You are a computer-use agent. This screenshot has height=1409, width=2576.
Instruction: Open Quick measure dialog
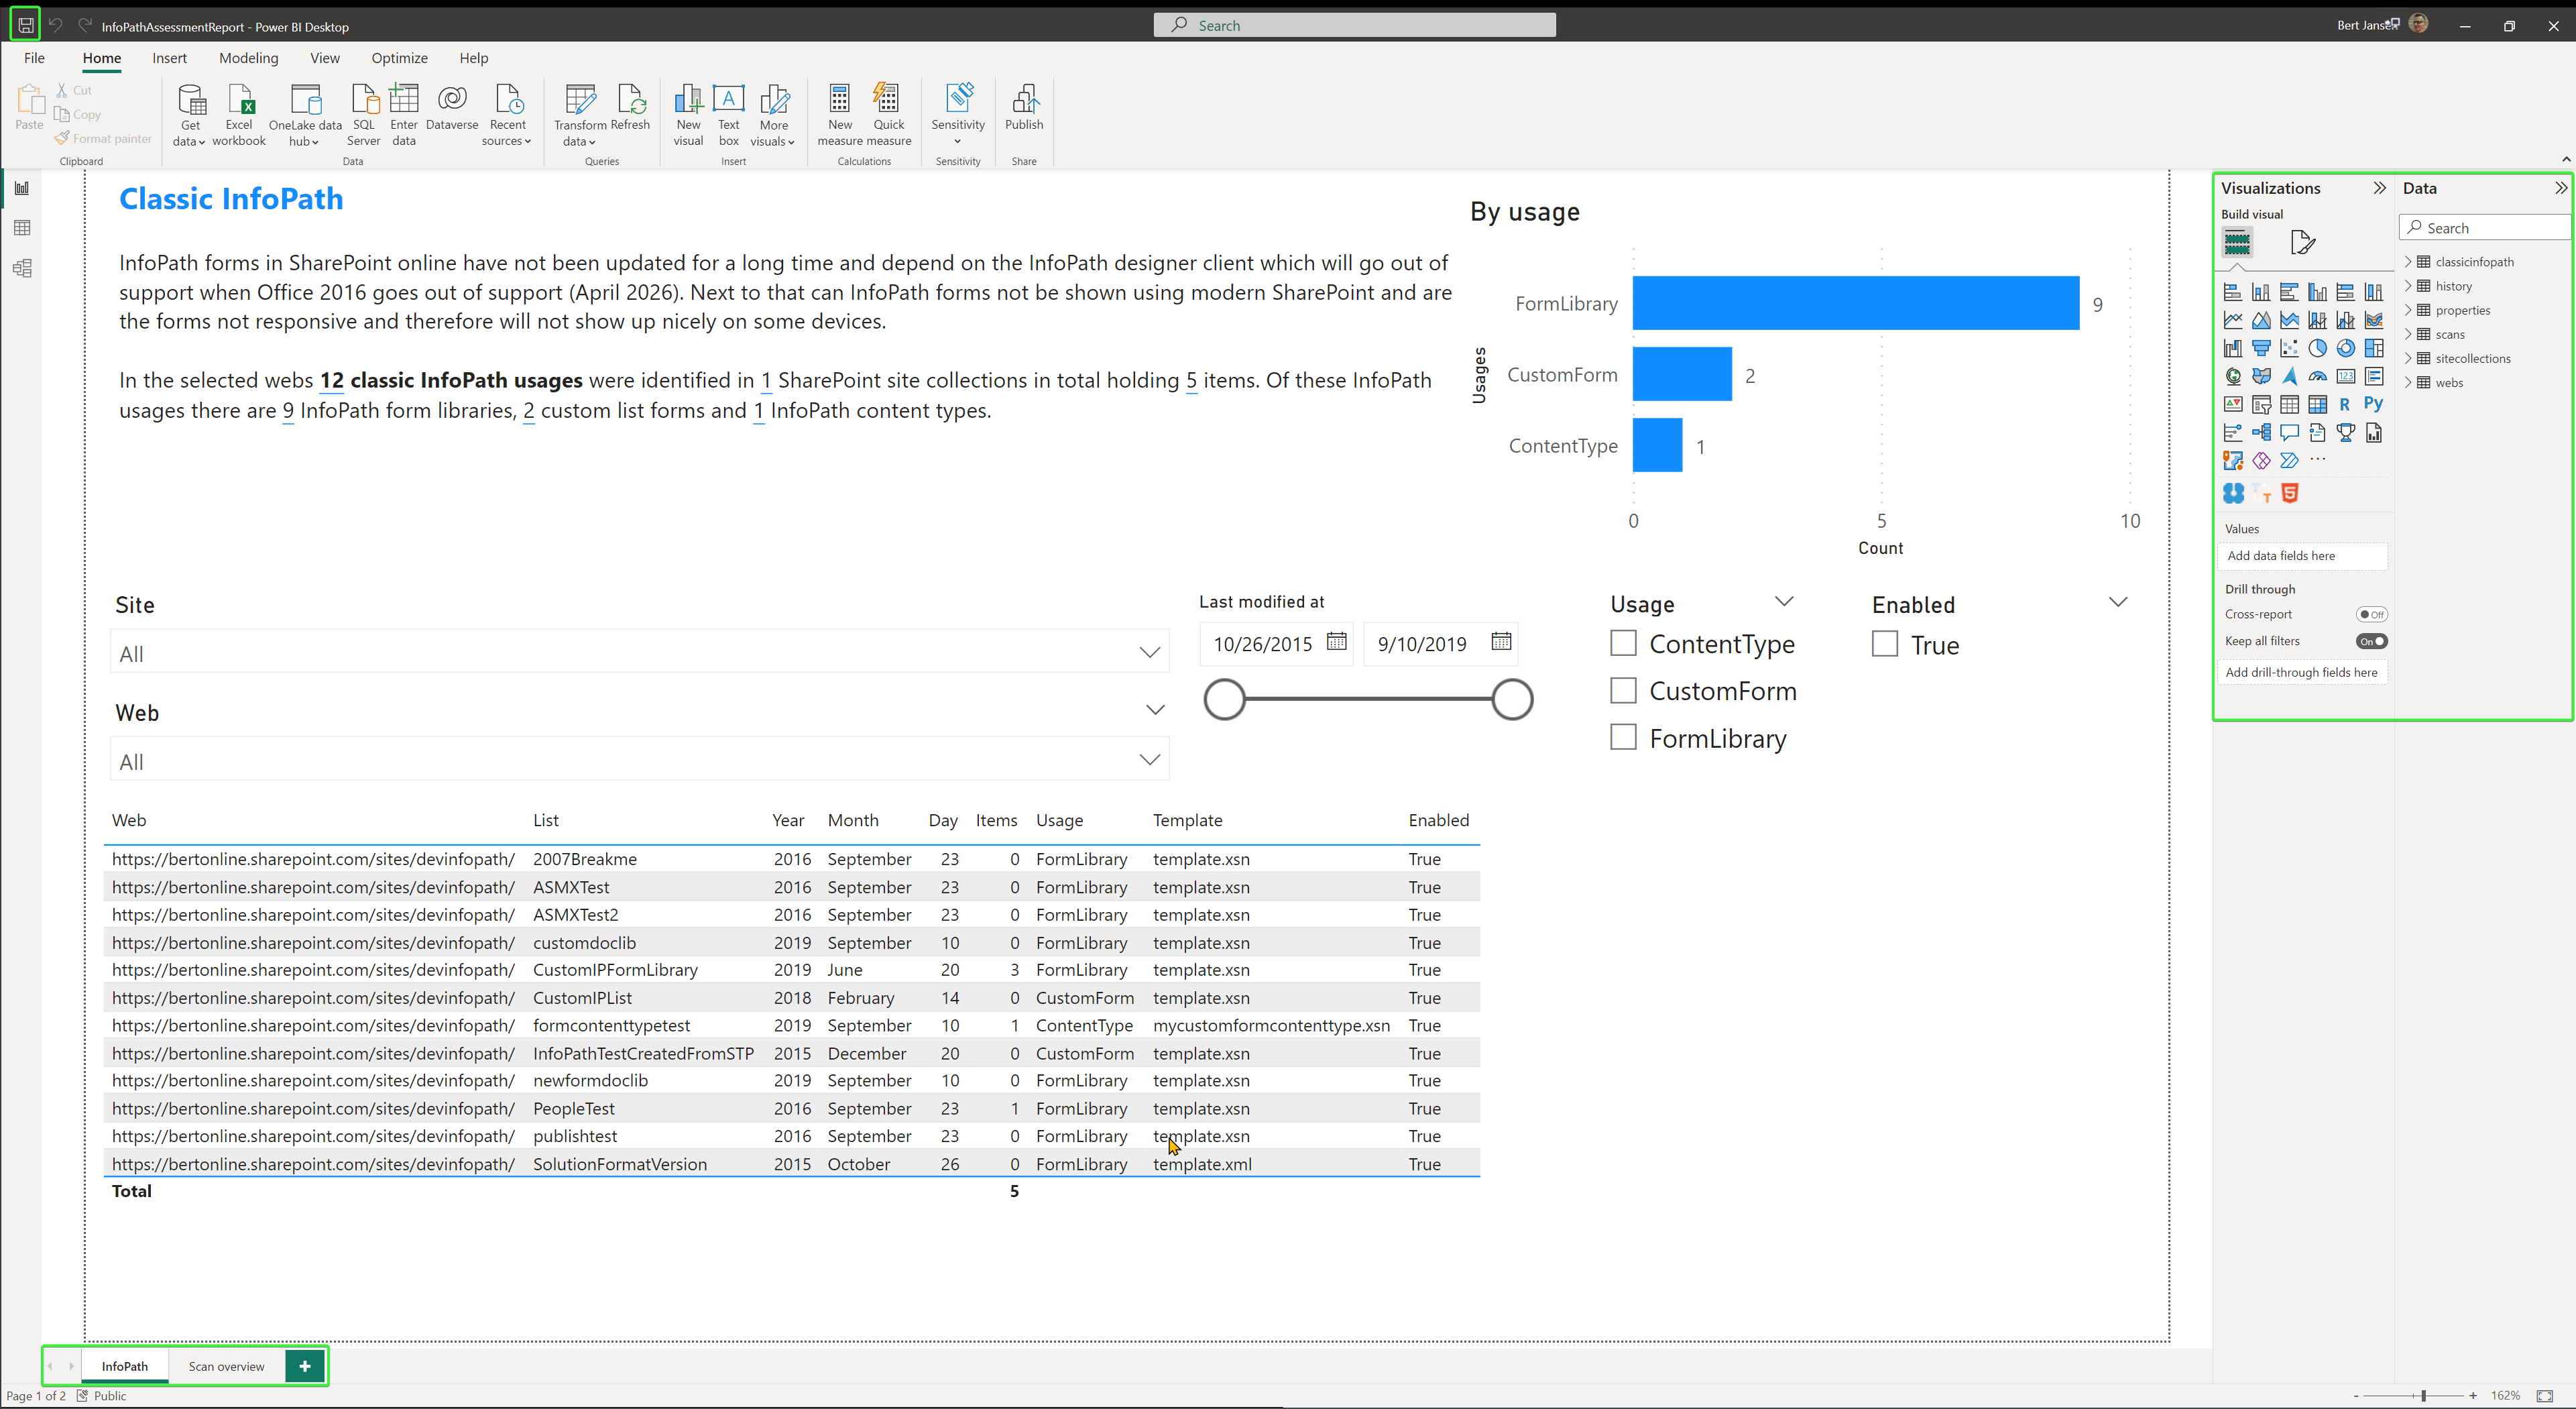[889, 114]
